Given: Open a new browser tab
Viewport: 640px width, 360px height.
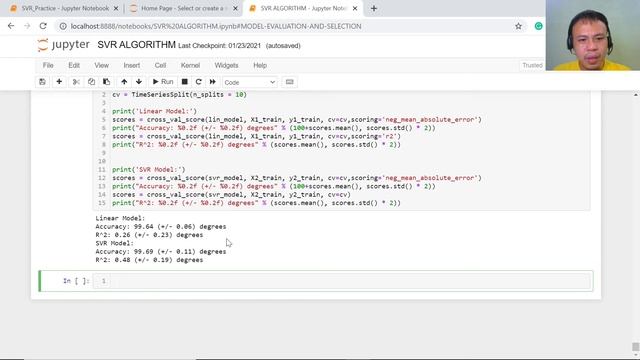Looking at the screenshot, I should pos(373,8).
